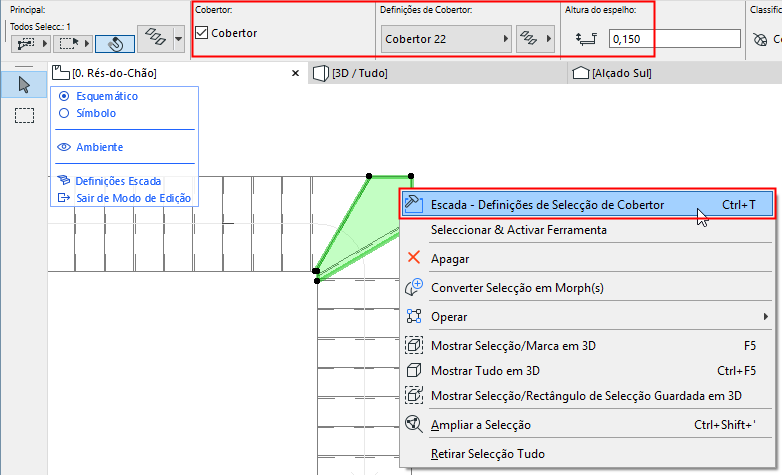Click the convert to Morph icon

click(413, 287)
